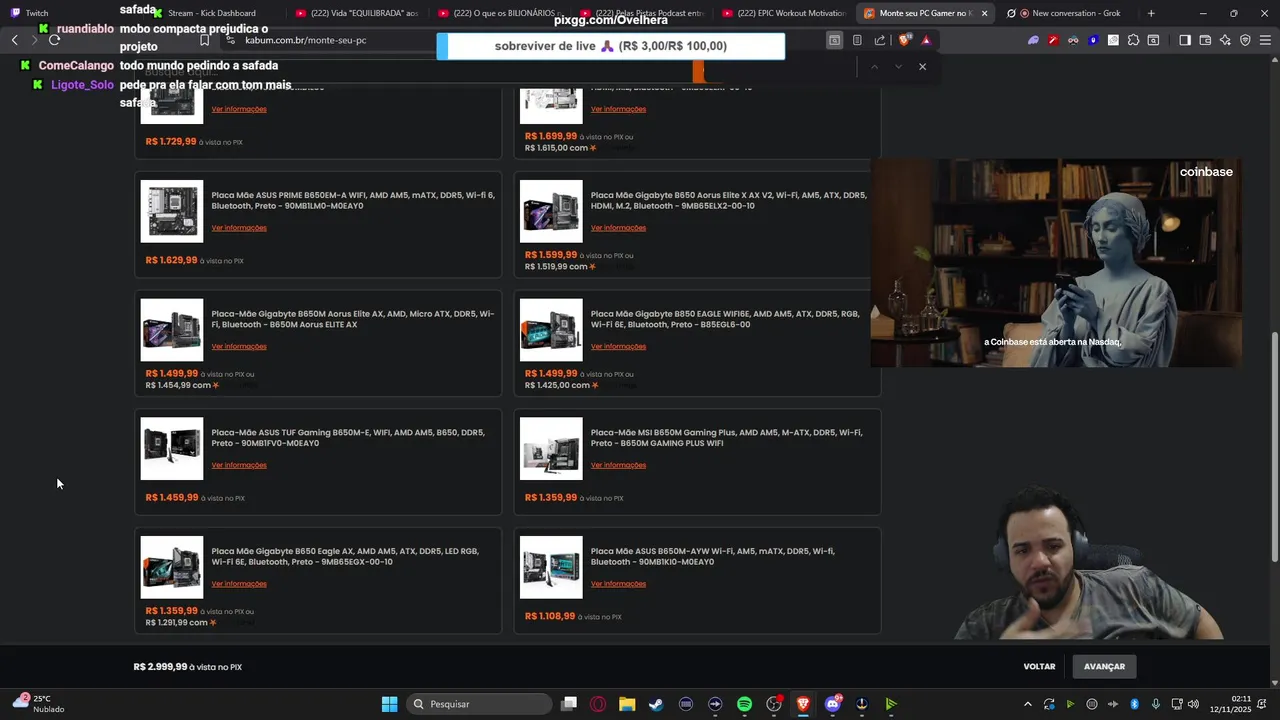Show hidden system tray icons
The width and height of the screenshot is (1280, 720).
(1027, 704)
